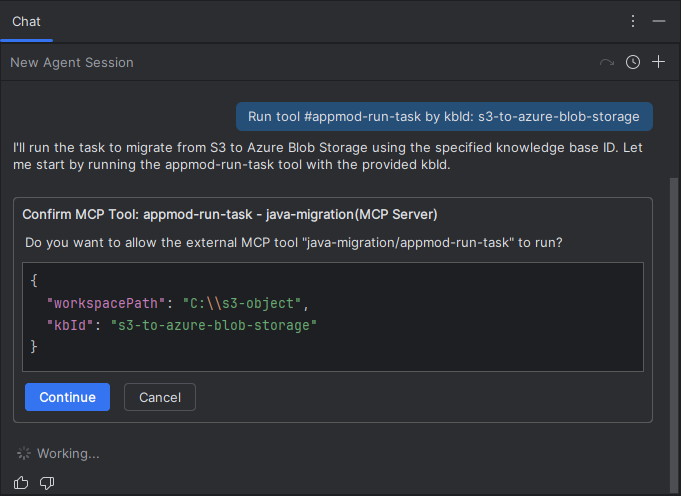Give the response a thumbs up
Viewport: 681px width, 496px height.
click(22, 483)
